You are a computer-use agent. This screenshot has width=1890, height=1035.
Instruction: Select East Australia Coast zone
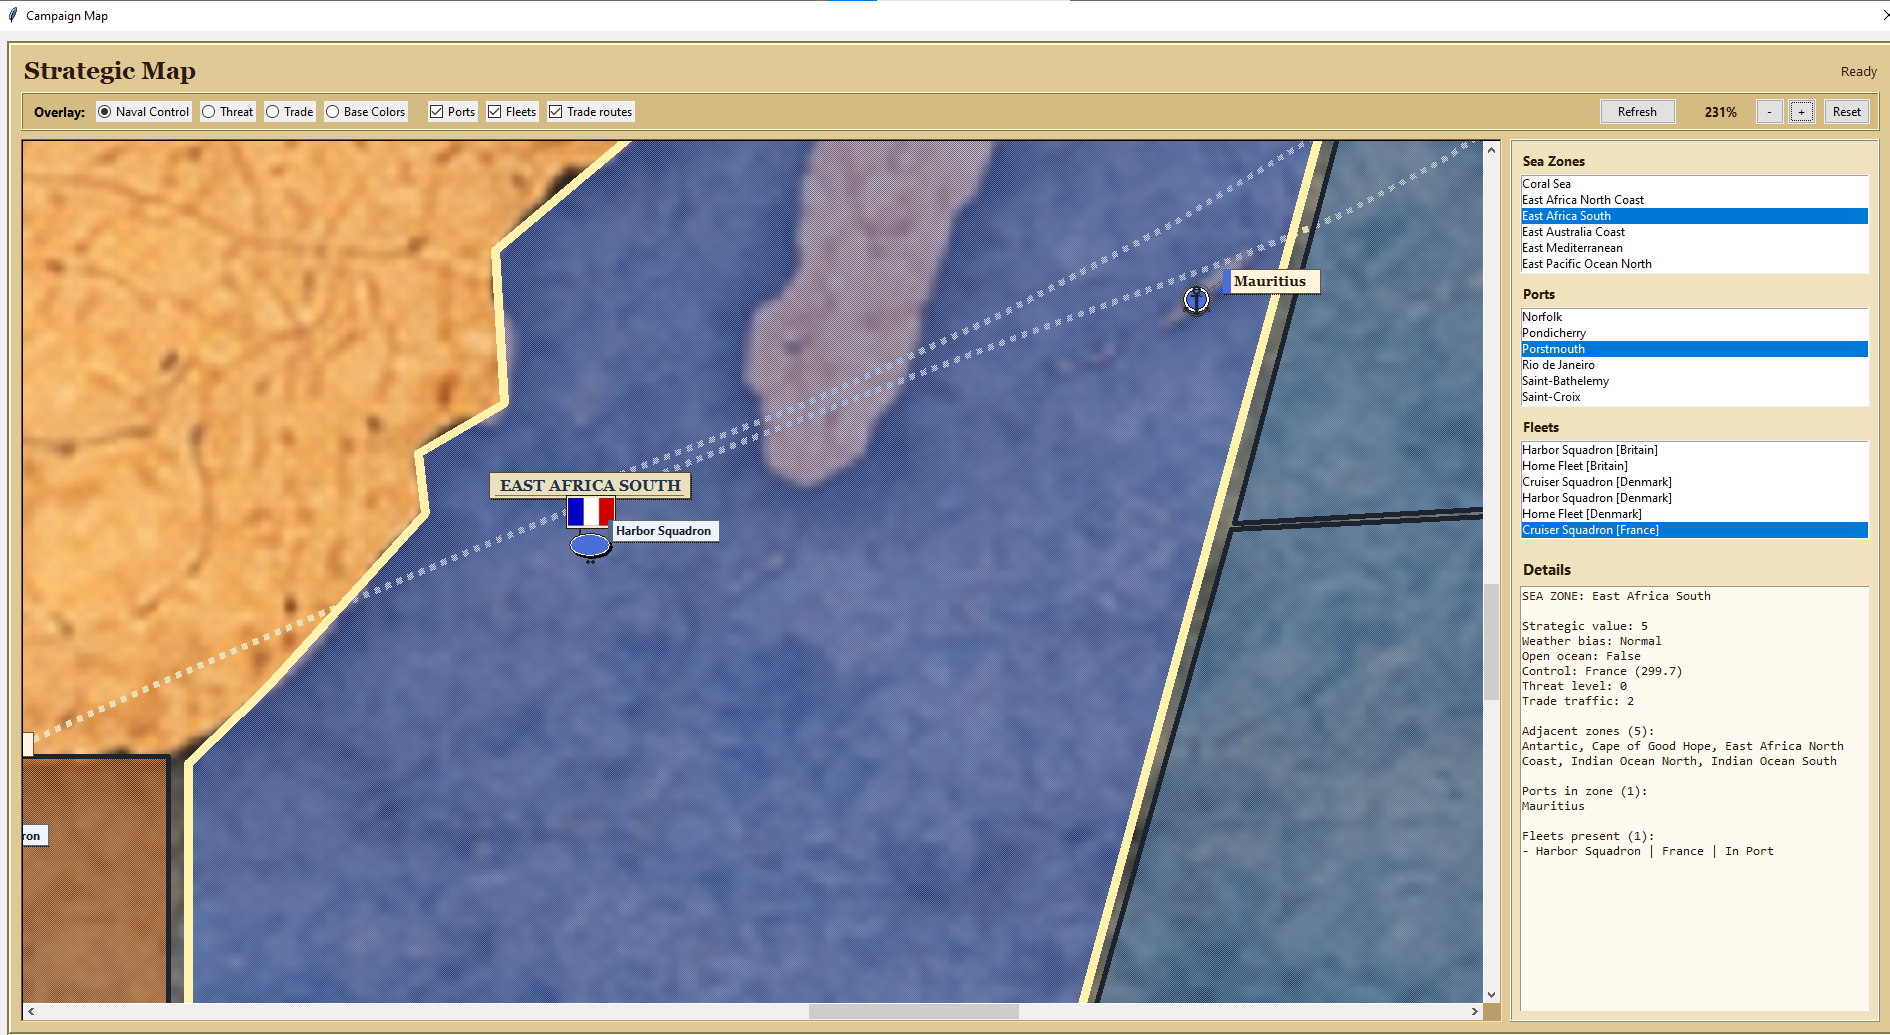pyautogui.click(x=1694, y=232)
